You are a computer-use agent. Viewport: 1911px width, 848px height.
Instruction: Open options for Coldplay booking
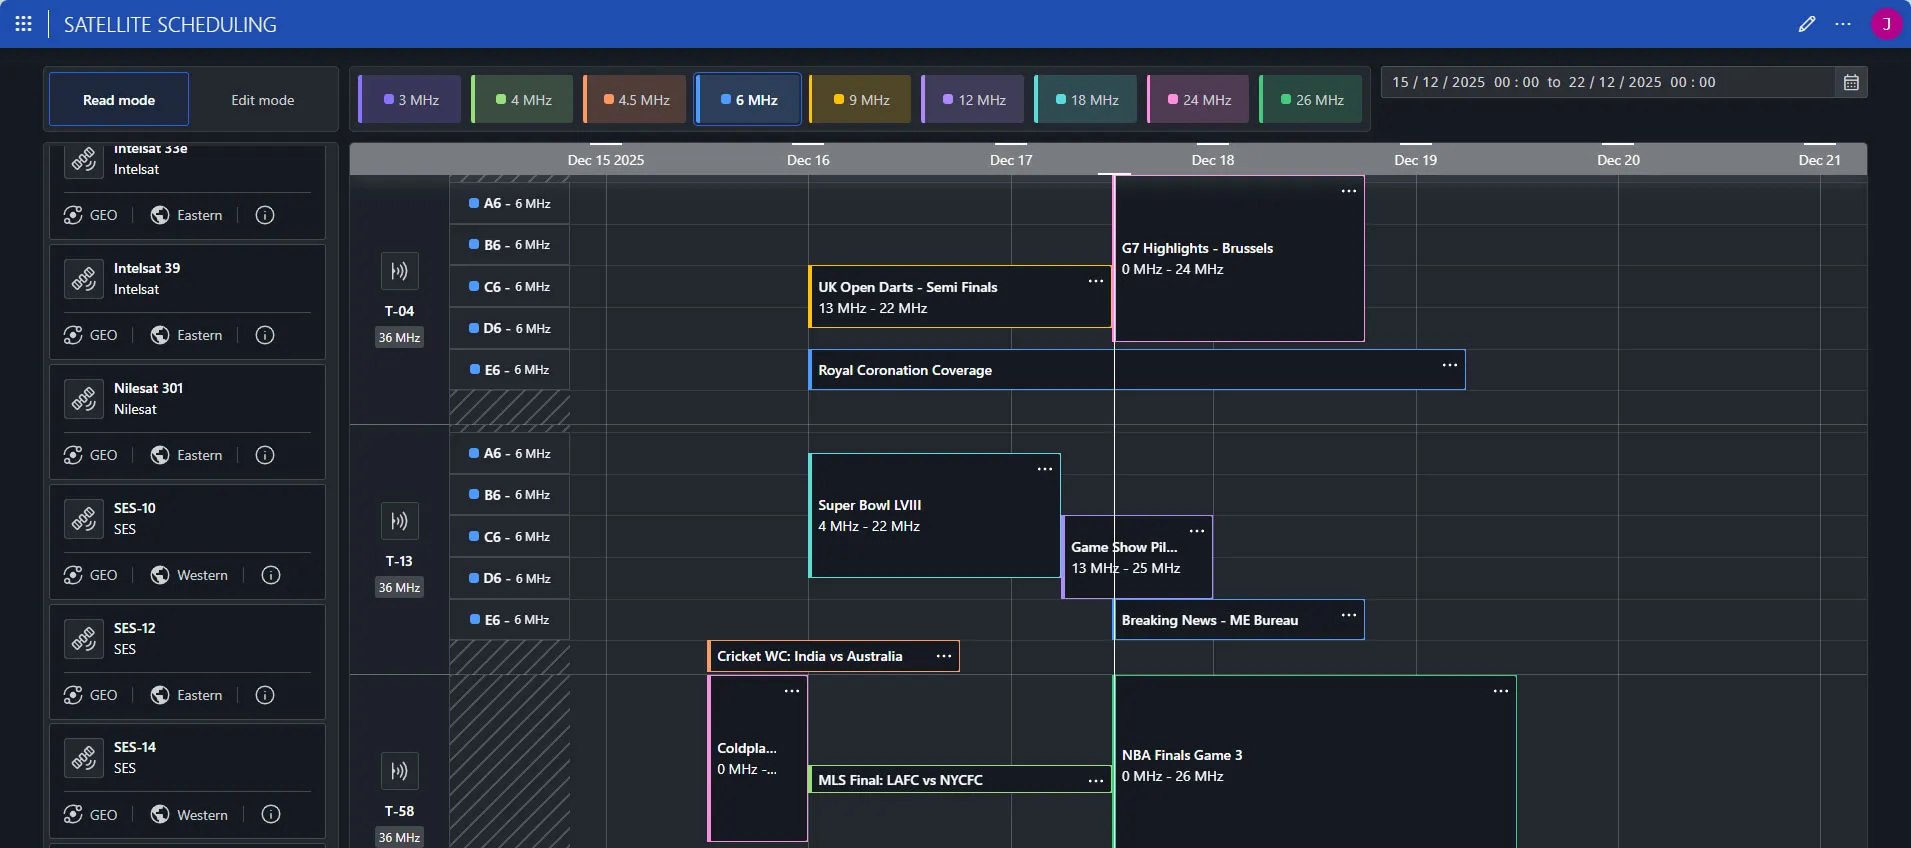792,691
